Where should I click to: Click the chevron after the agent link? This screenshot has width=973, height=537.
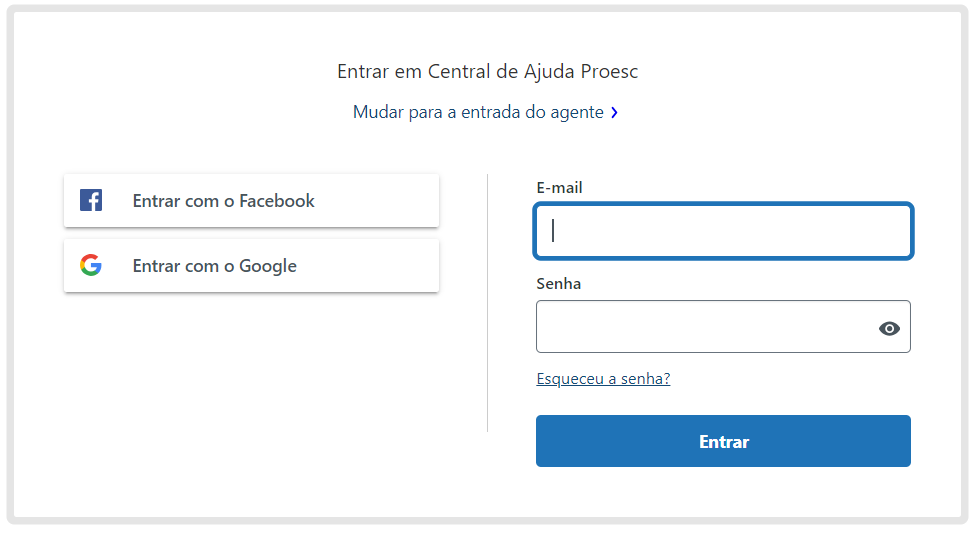point(614,112)
